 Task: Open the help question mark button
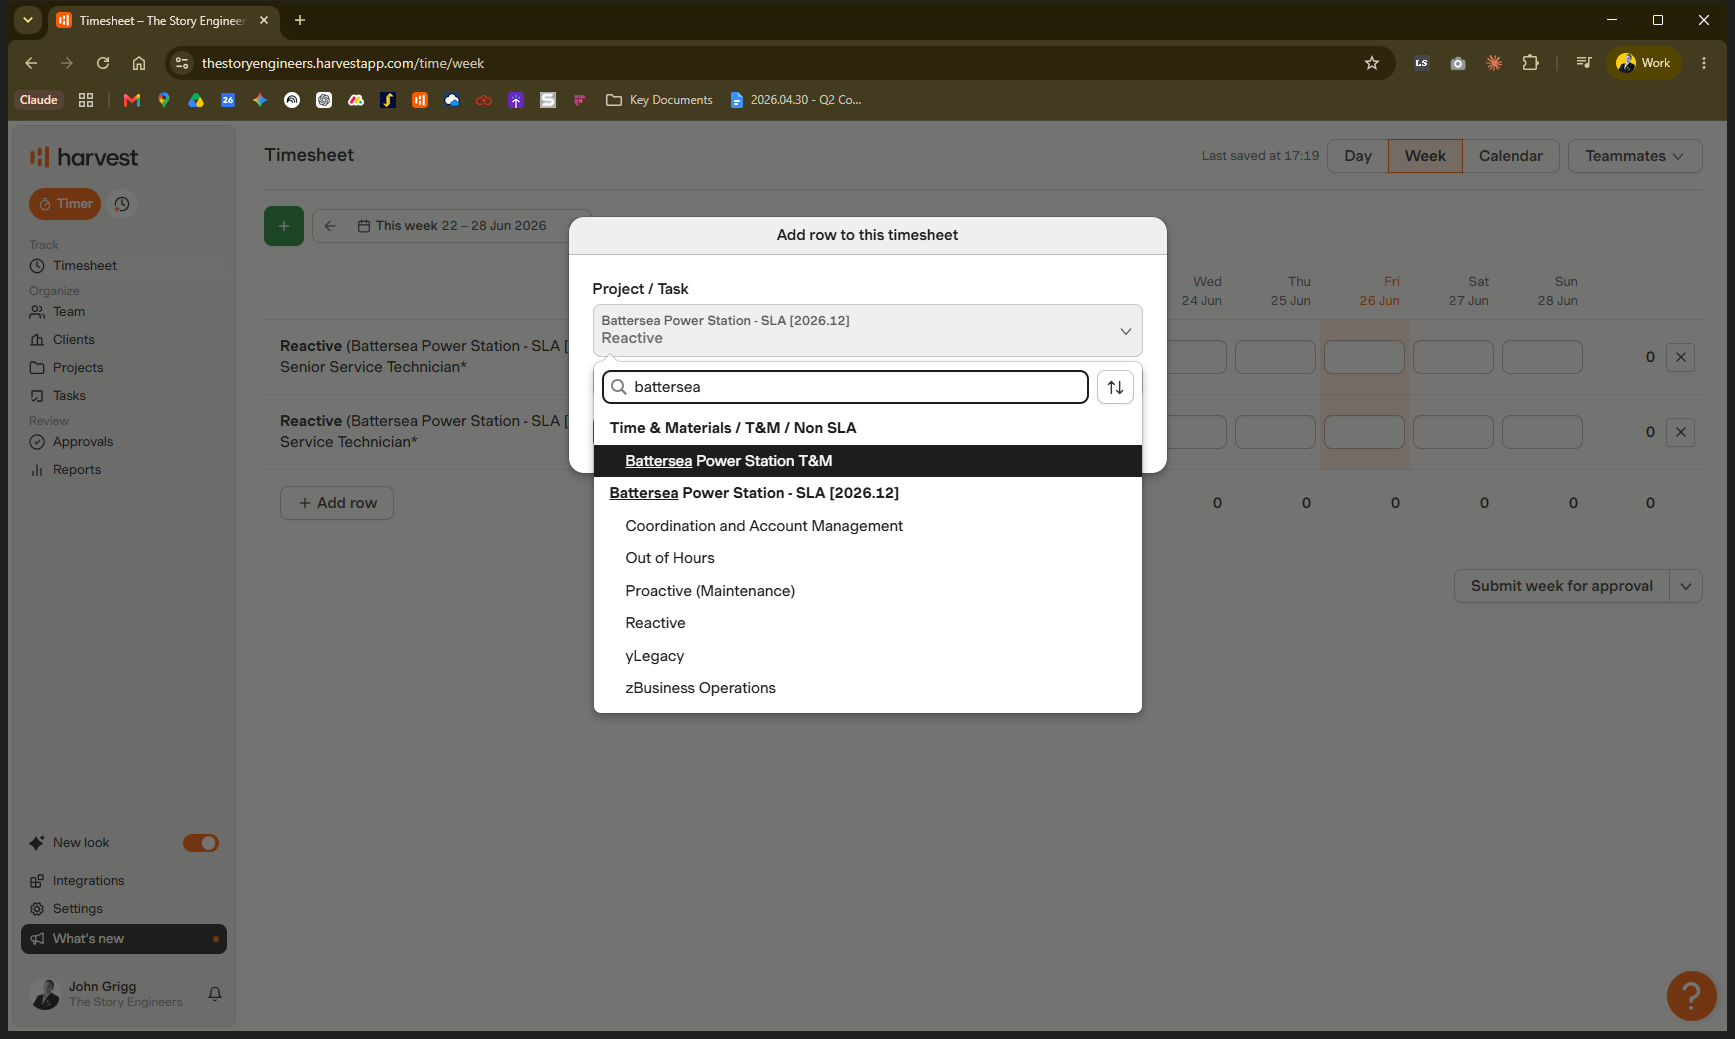click(1691, 996)
